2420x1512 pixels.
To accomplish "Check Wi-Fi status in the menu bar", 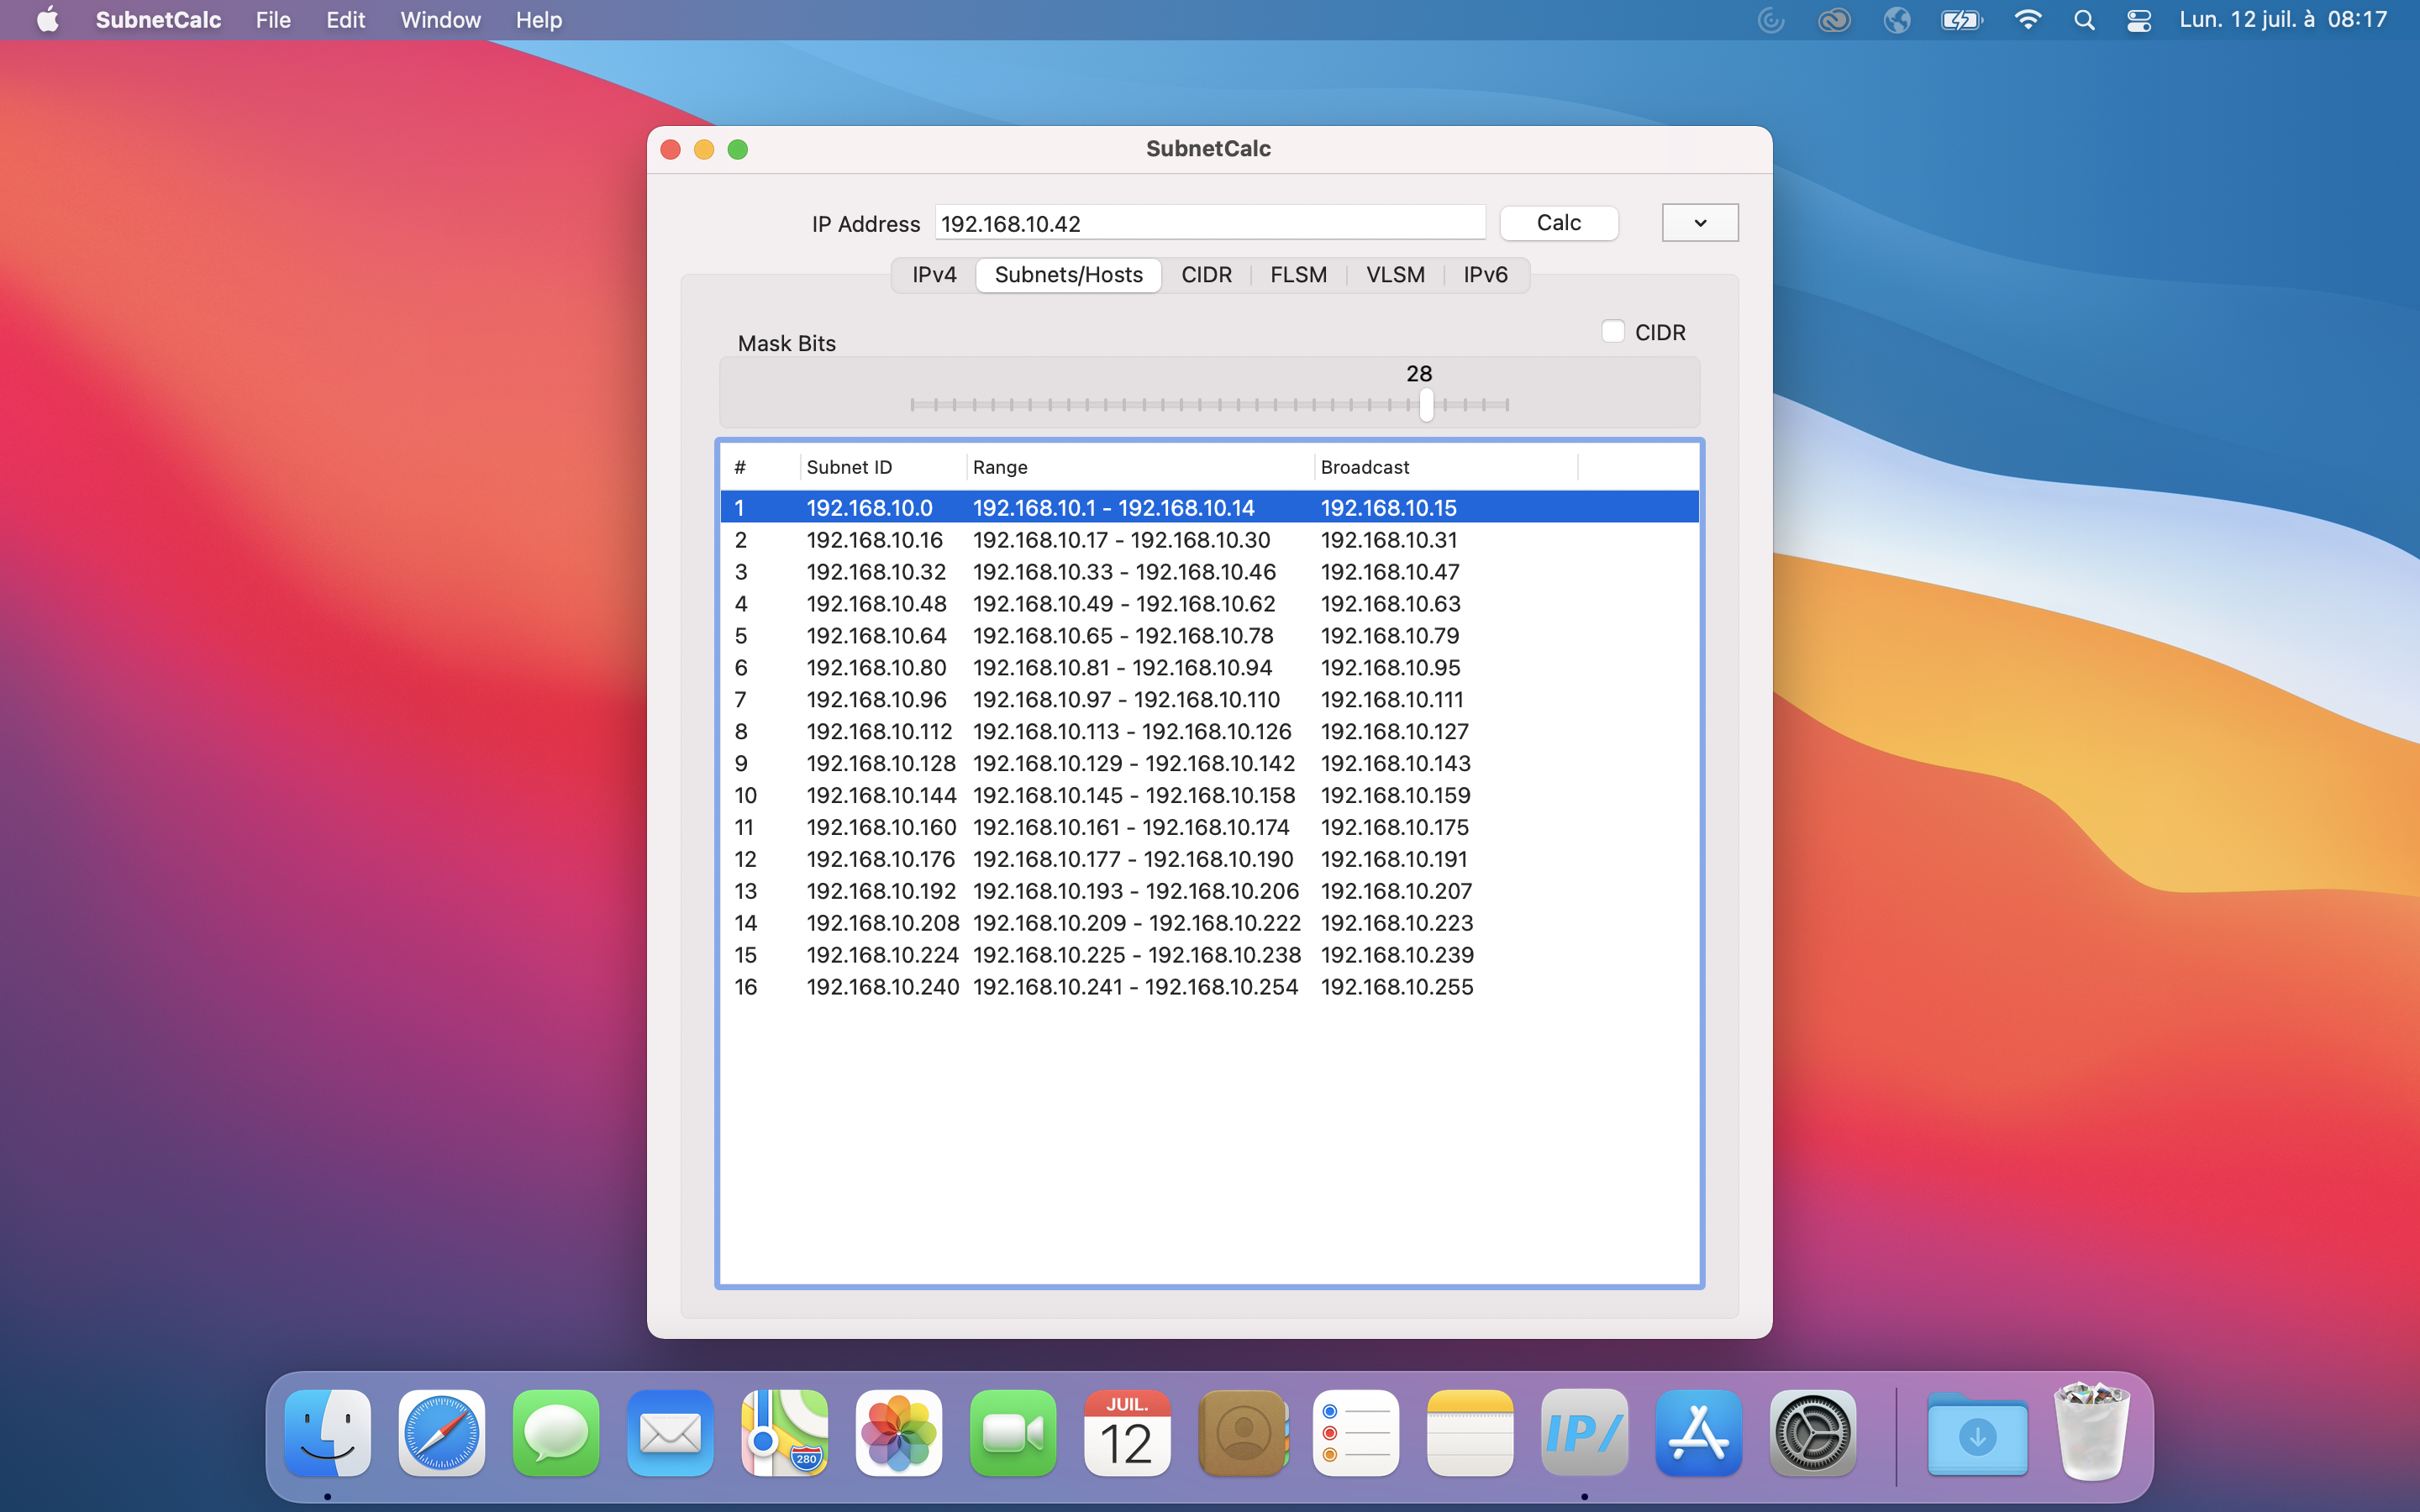I will (2028, 20).
